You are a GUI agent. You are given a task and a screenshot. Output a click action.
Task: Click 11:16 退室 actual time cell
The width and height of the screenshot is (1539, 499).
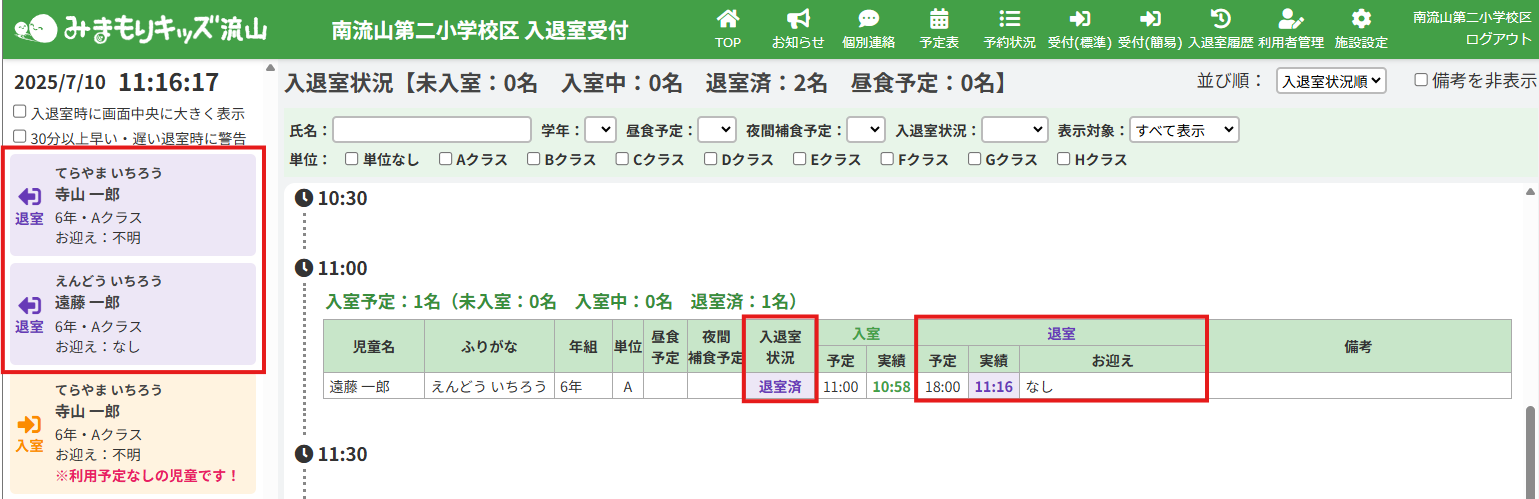tap(993, 386)
